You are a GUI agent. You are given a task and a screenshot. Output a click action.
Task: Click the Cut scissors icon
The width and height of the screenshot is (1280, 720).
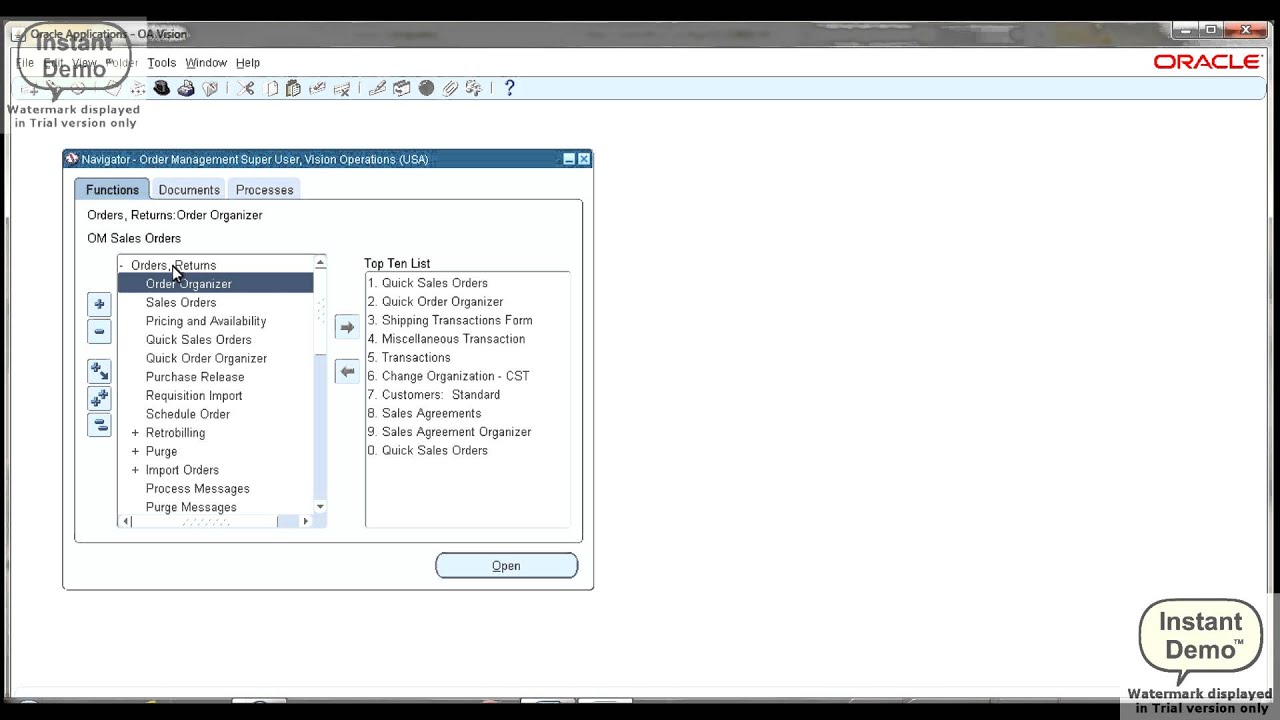point(245,88)
